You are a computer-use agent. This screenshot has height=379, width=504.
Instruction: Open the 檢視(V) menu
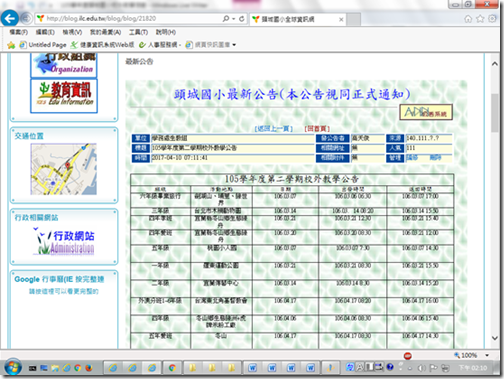click(x=72, y=32)
